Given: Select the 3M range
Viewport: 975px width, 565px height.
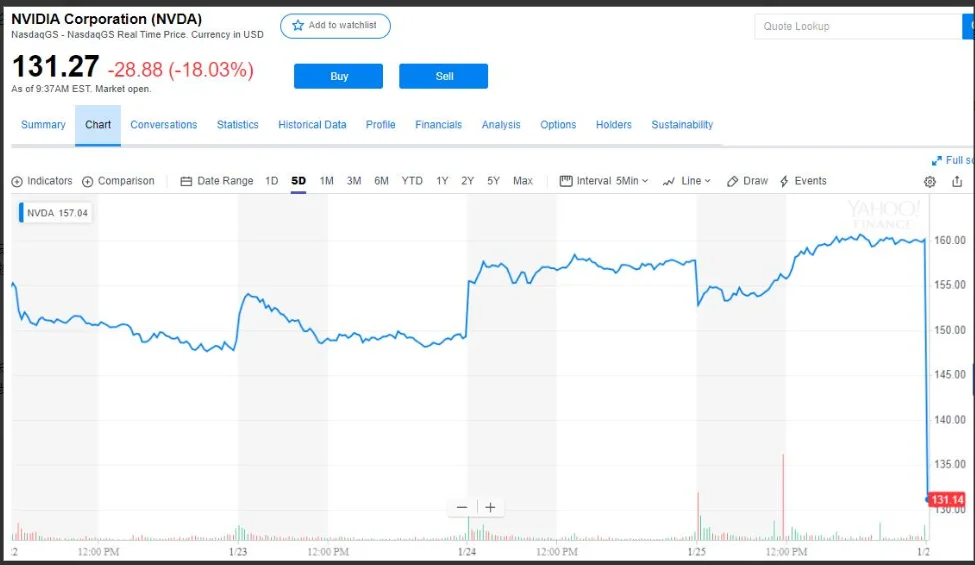Looking at the screenshot, I should point(354,181).
